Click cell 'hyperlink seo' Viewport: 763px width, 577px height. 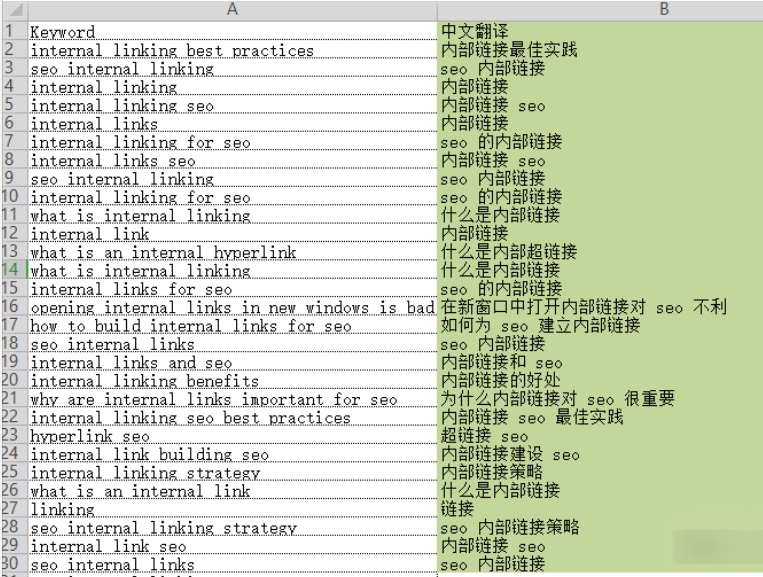point(232,435)
